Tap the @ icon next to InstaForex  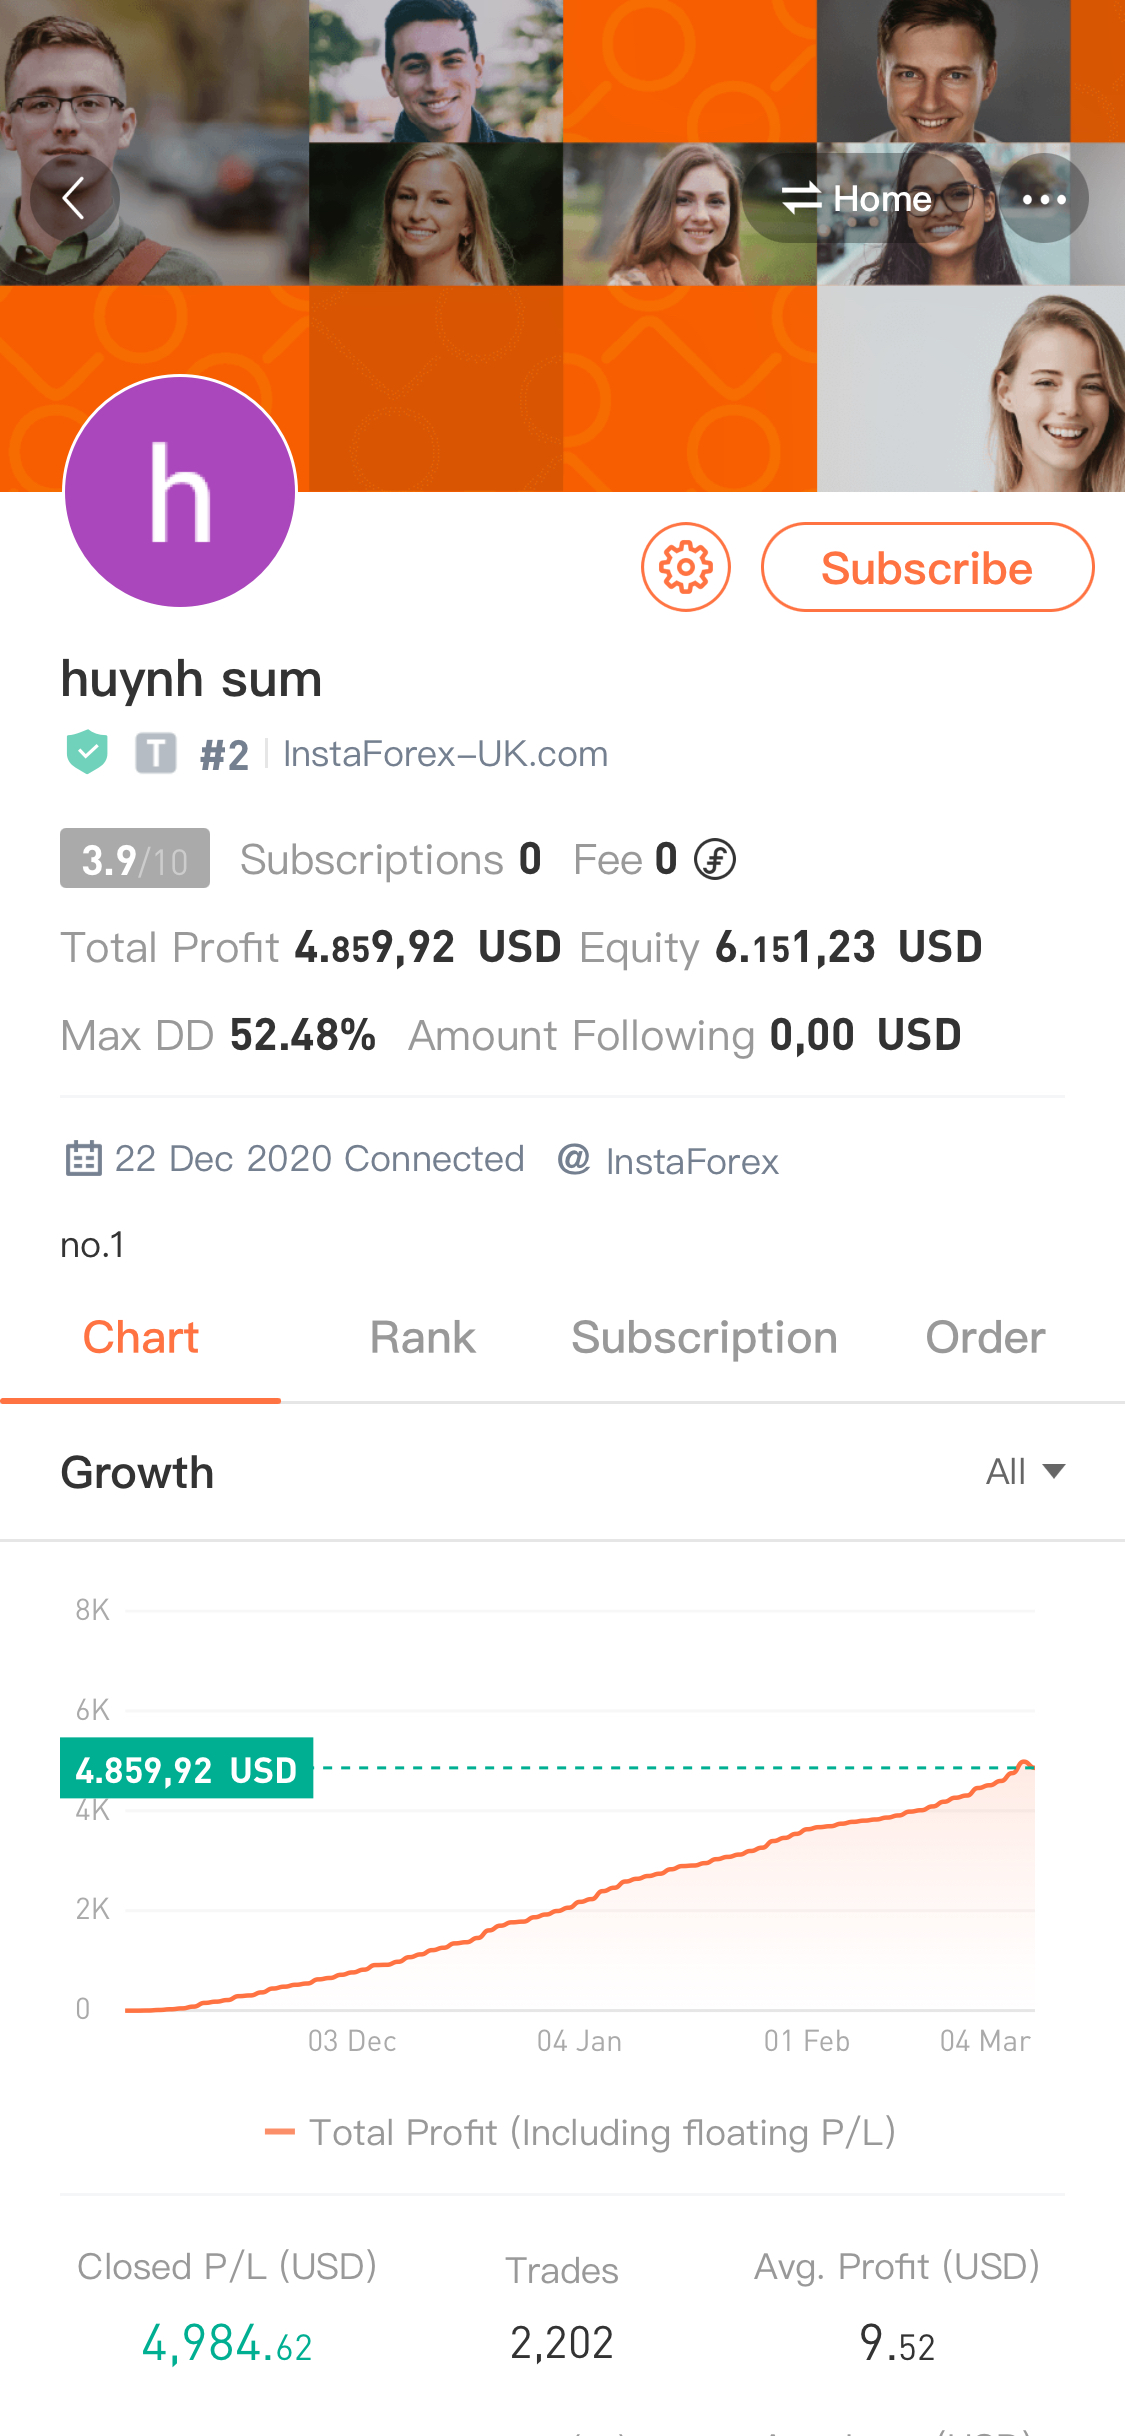(573, 1159)
